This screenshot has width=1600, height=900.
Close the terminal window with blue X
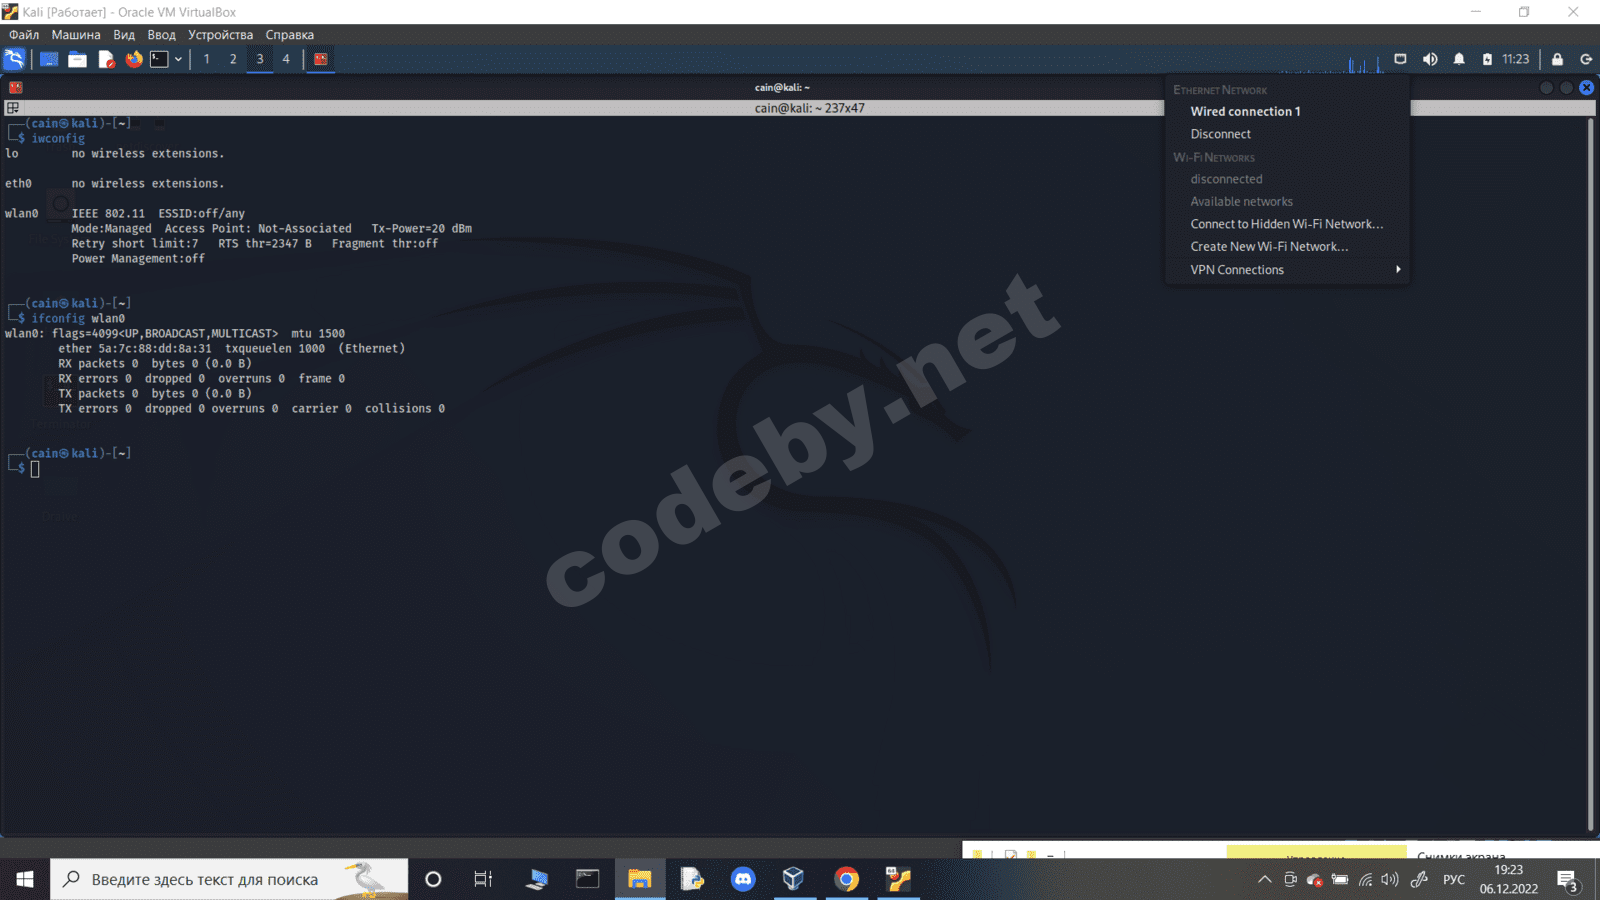1586,87
